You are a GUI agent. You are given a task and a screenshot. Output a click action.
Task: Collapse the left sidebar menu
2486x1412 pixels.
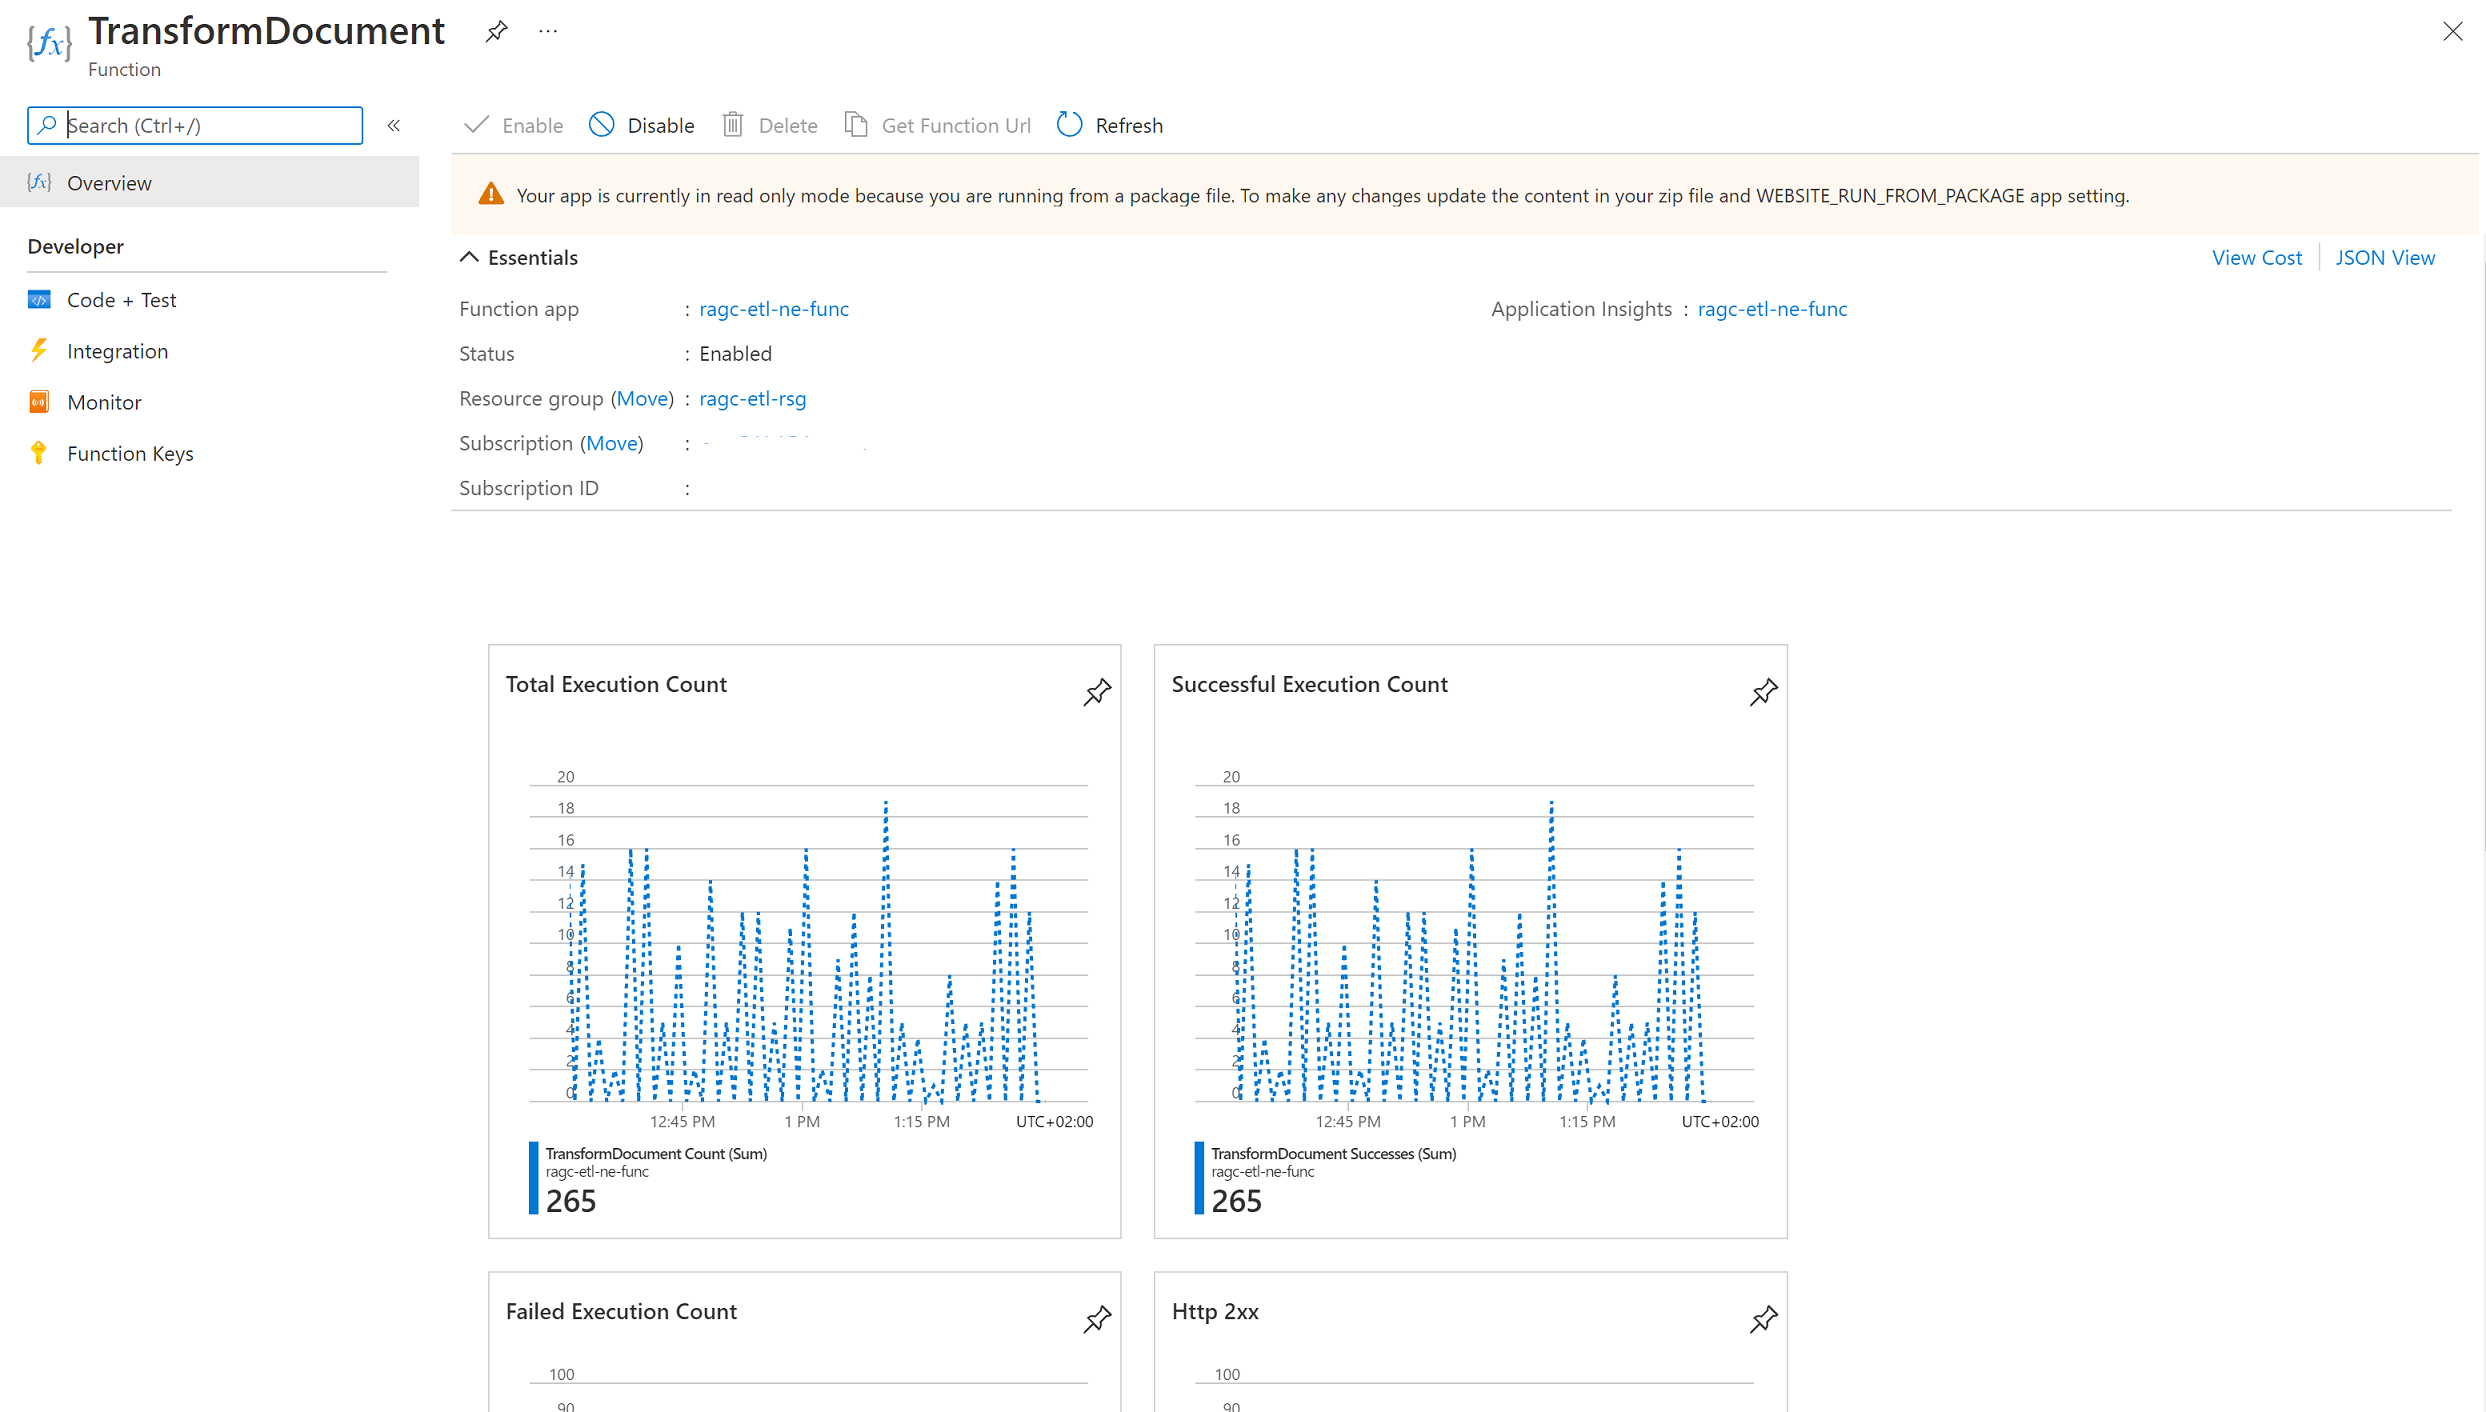pyautogui.click(x=394, y=125)
